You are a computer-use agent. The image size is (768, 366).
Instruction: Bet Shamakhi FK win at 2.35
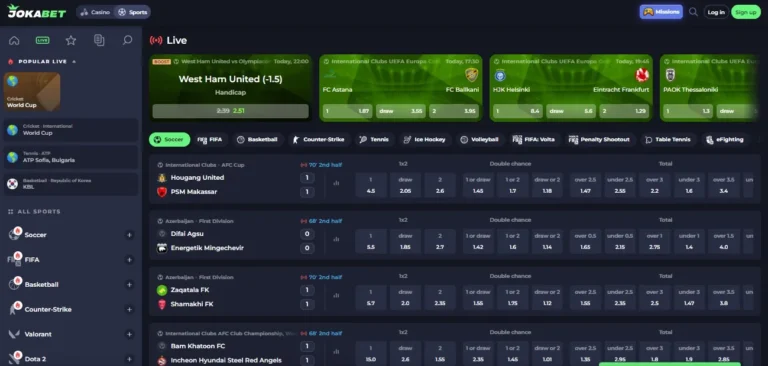click(x=440, y=298)
